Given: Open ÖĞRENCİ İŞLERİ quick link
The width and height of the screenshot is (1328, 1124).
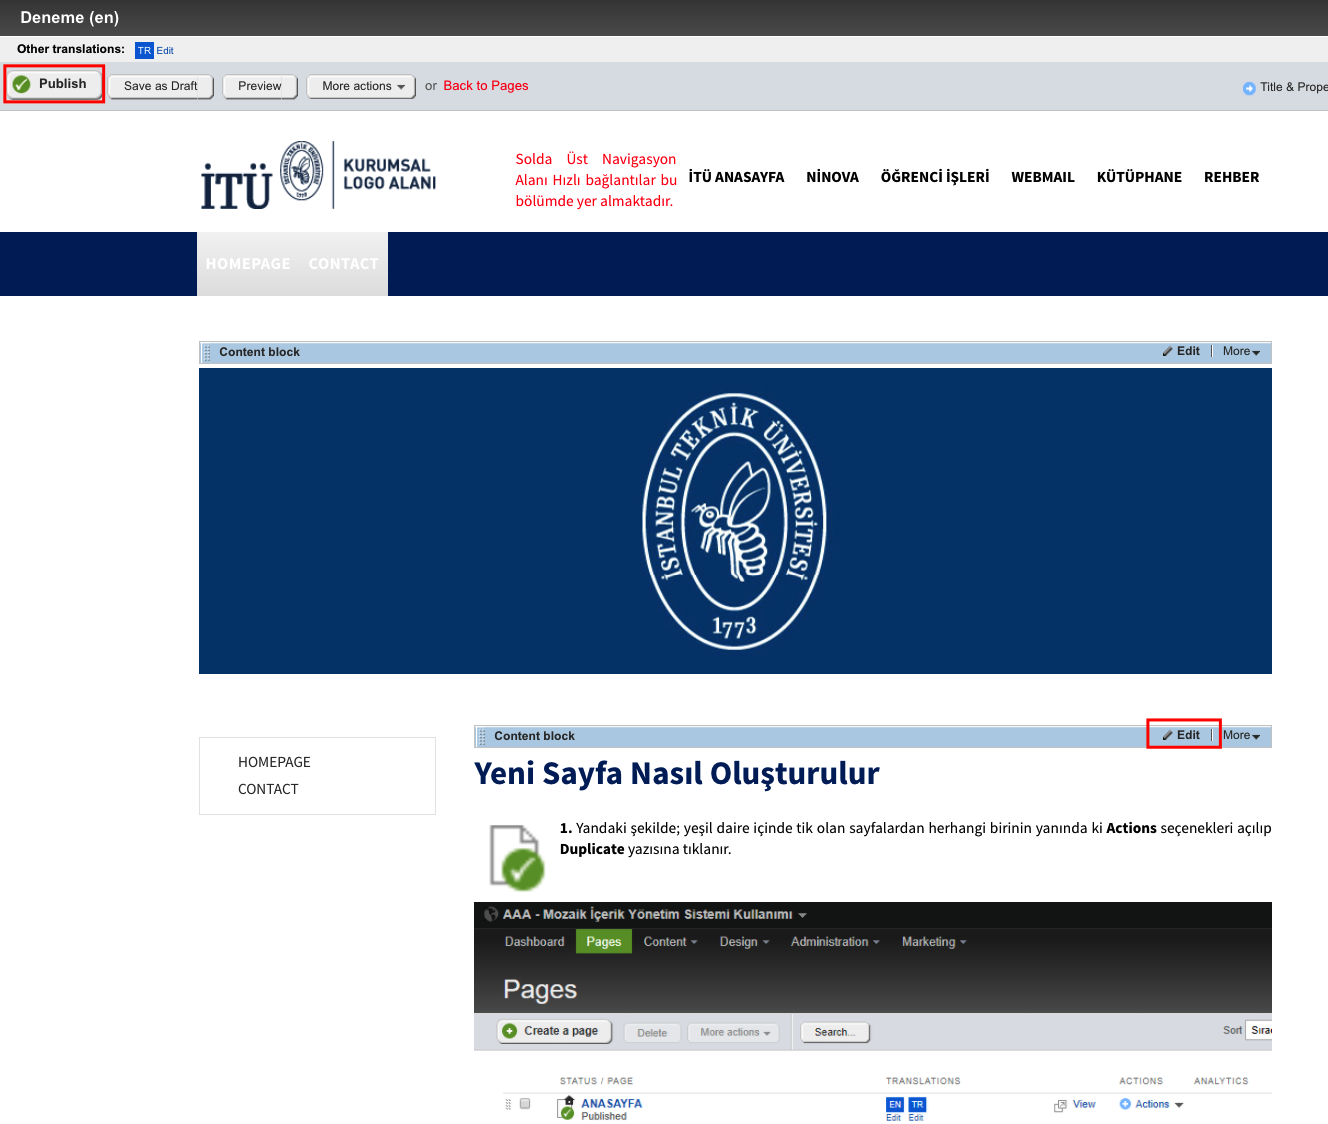Looking at the screenshot, I should pyautogui.click(x=935, y=177).
